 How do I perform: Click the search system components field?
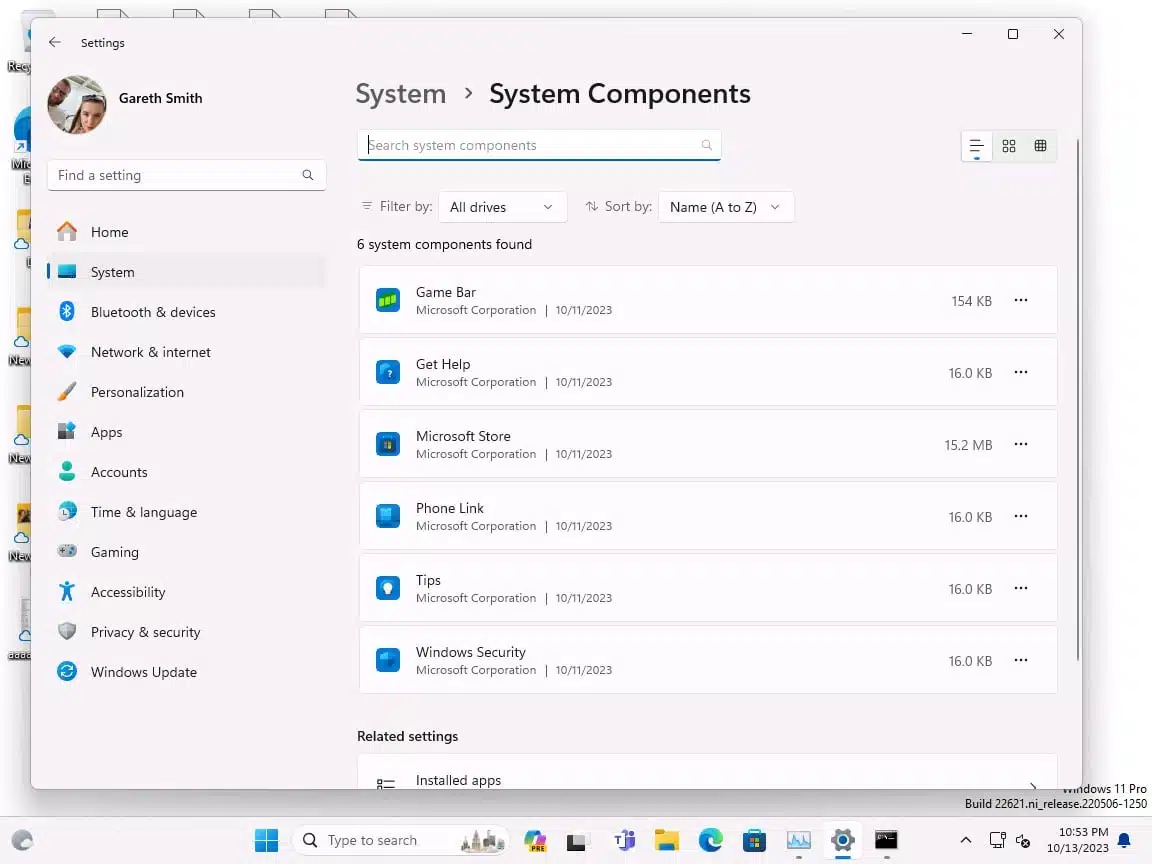point(539,145)
